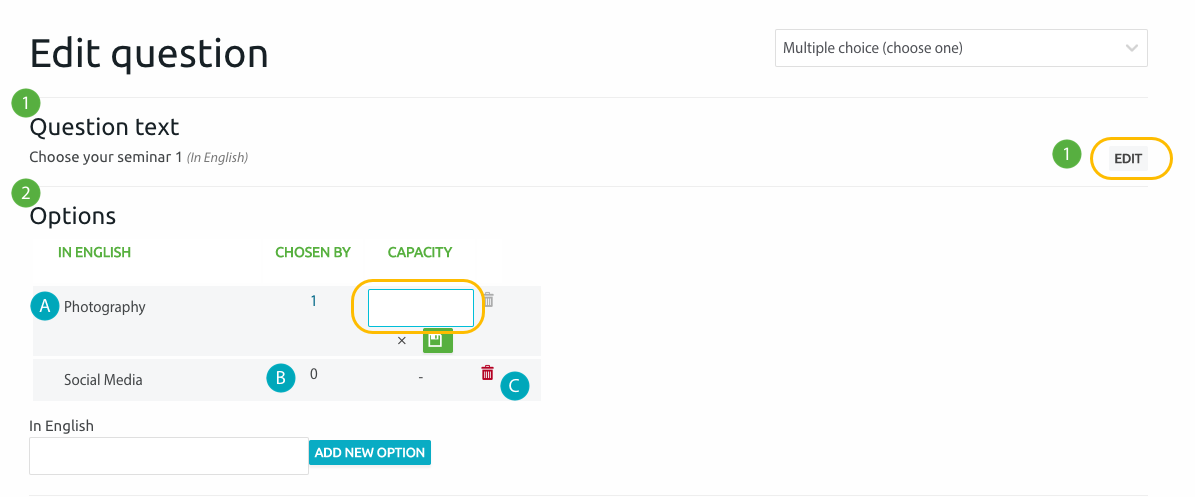This screenshot has height=497, width=1195.
Task: Click the teal A marker badge
Action: [45, 306]
